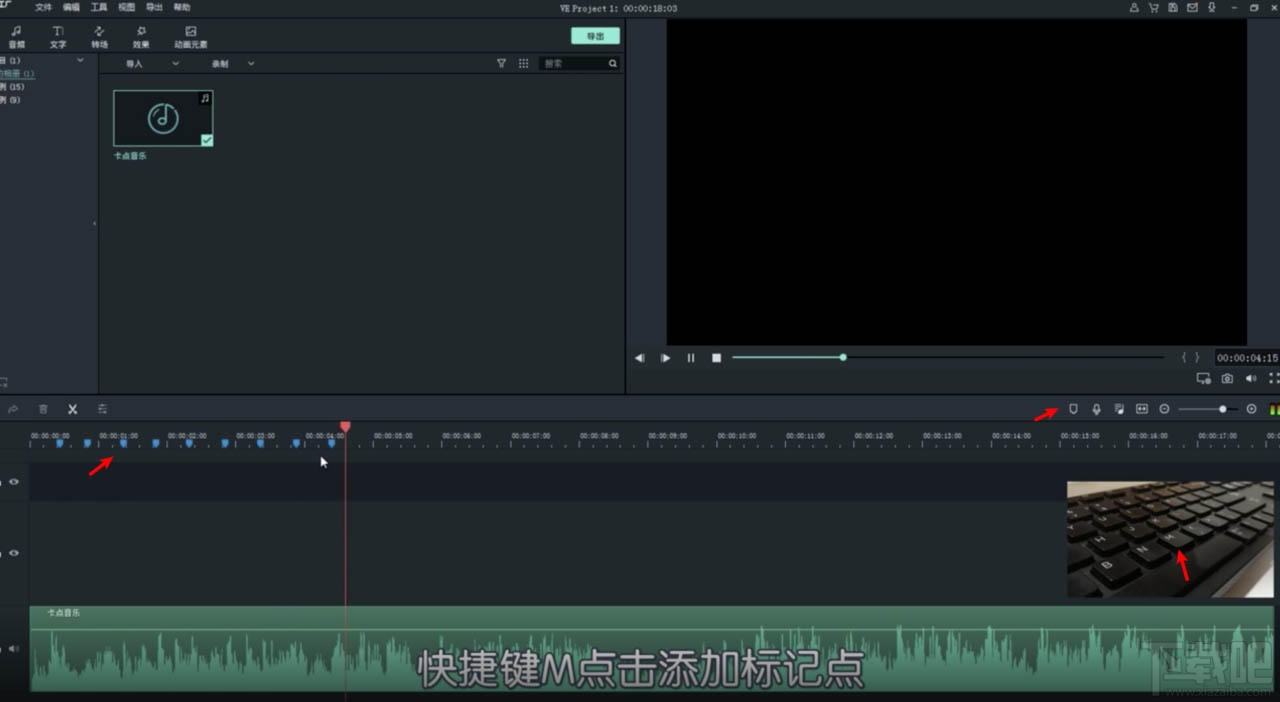Hide the upper video track eye

point(14,482)
